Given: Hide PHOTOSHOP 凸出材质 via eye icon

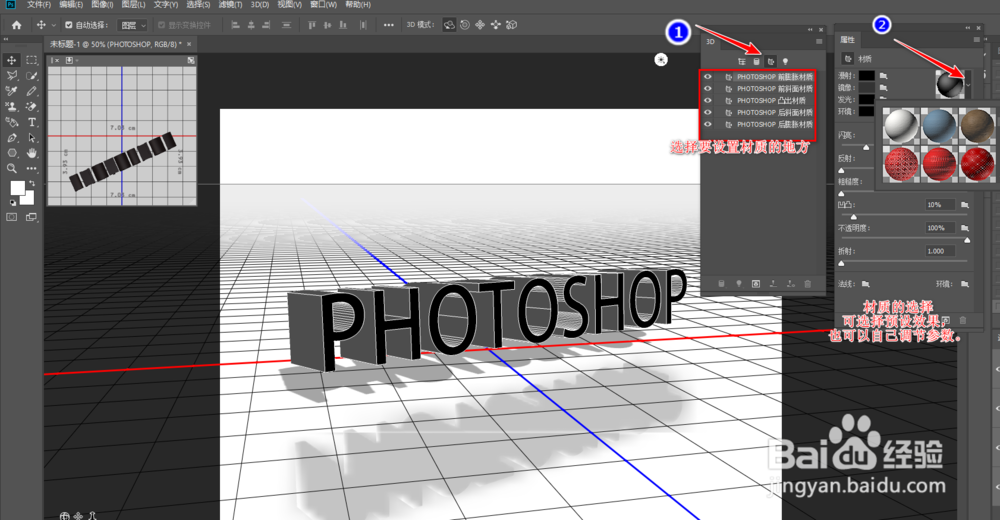Looking at the screenshot, I should pos(708,100).
